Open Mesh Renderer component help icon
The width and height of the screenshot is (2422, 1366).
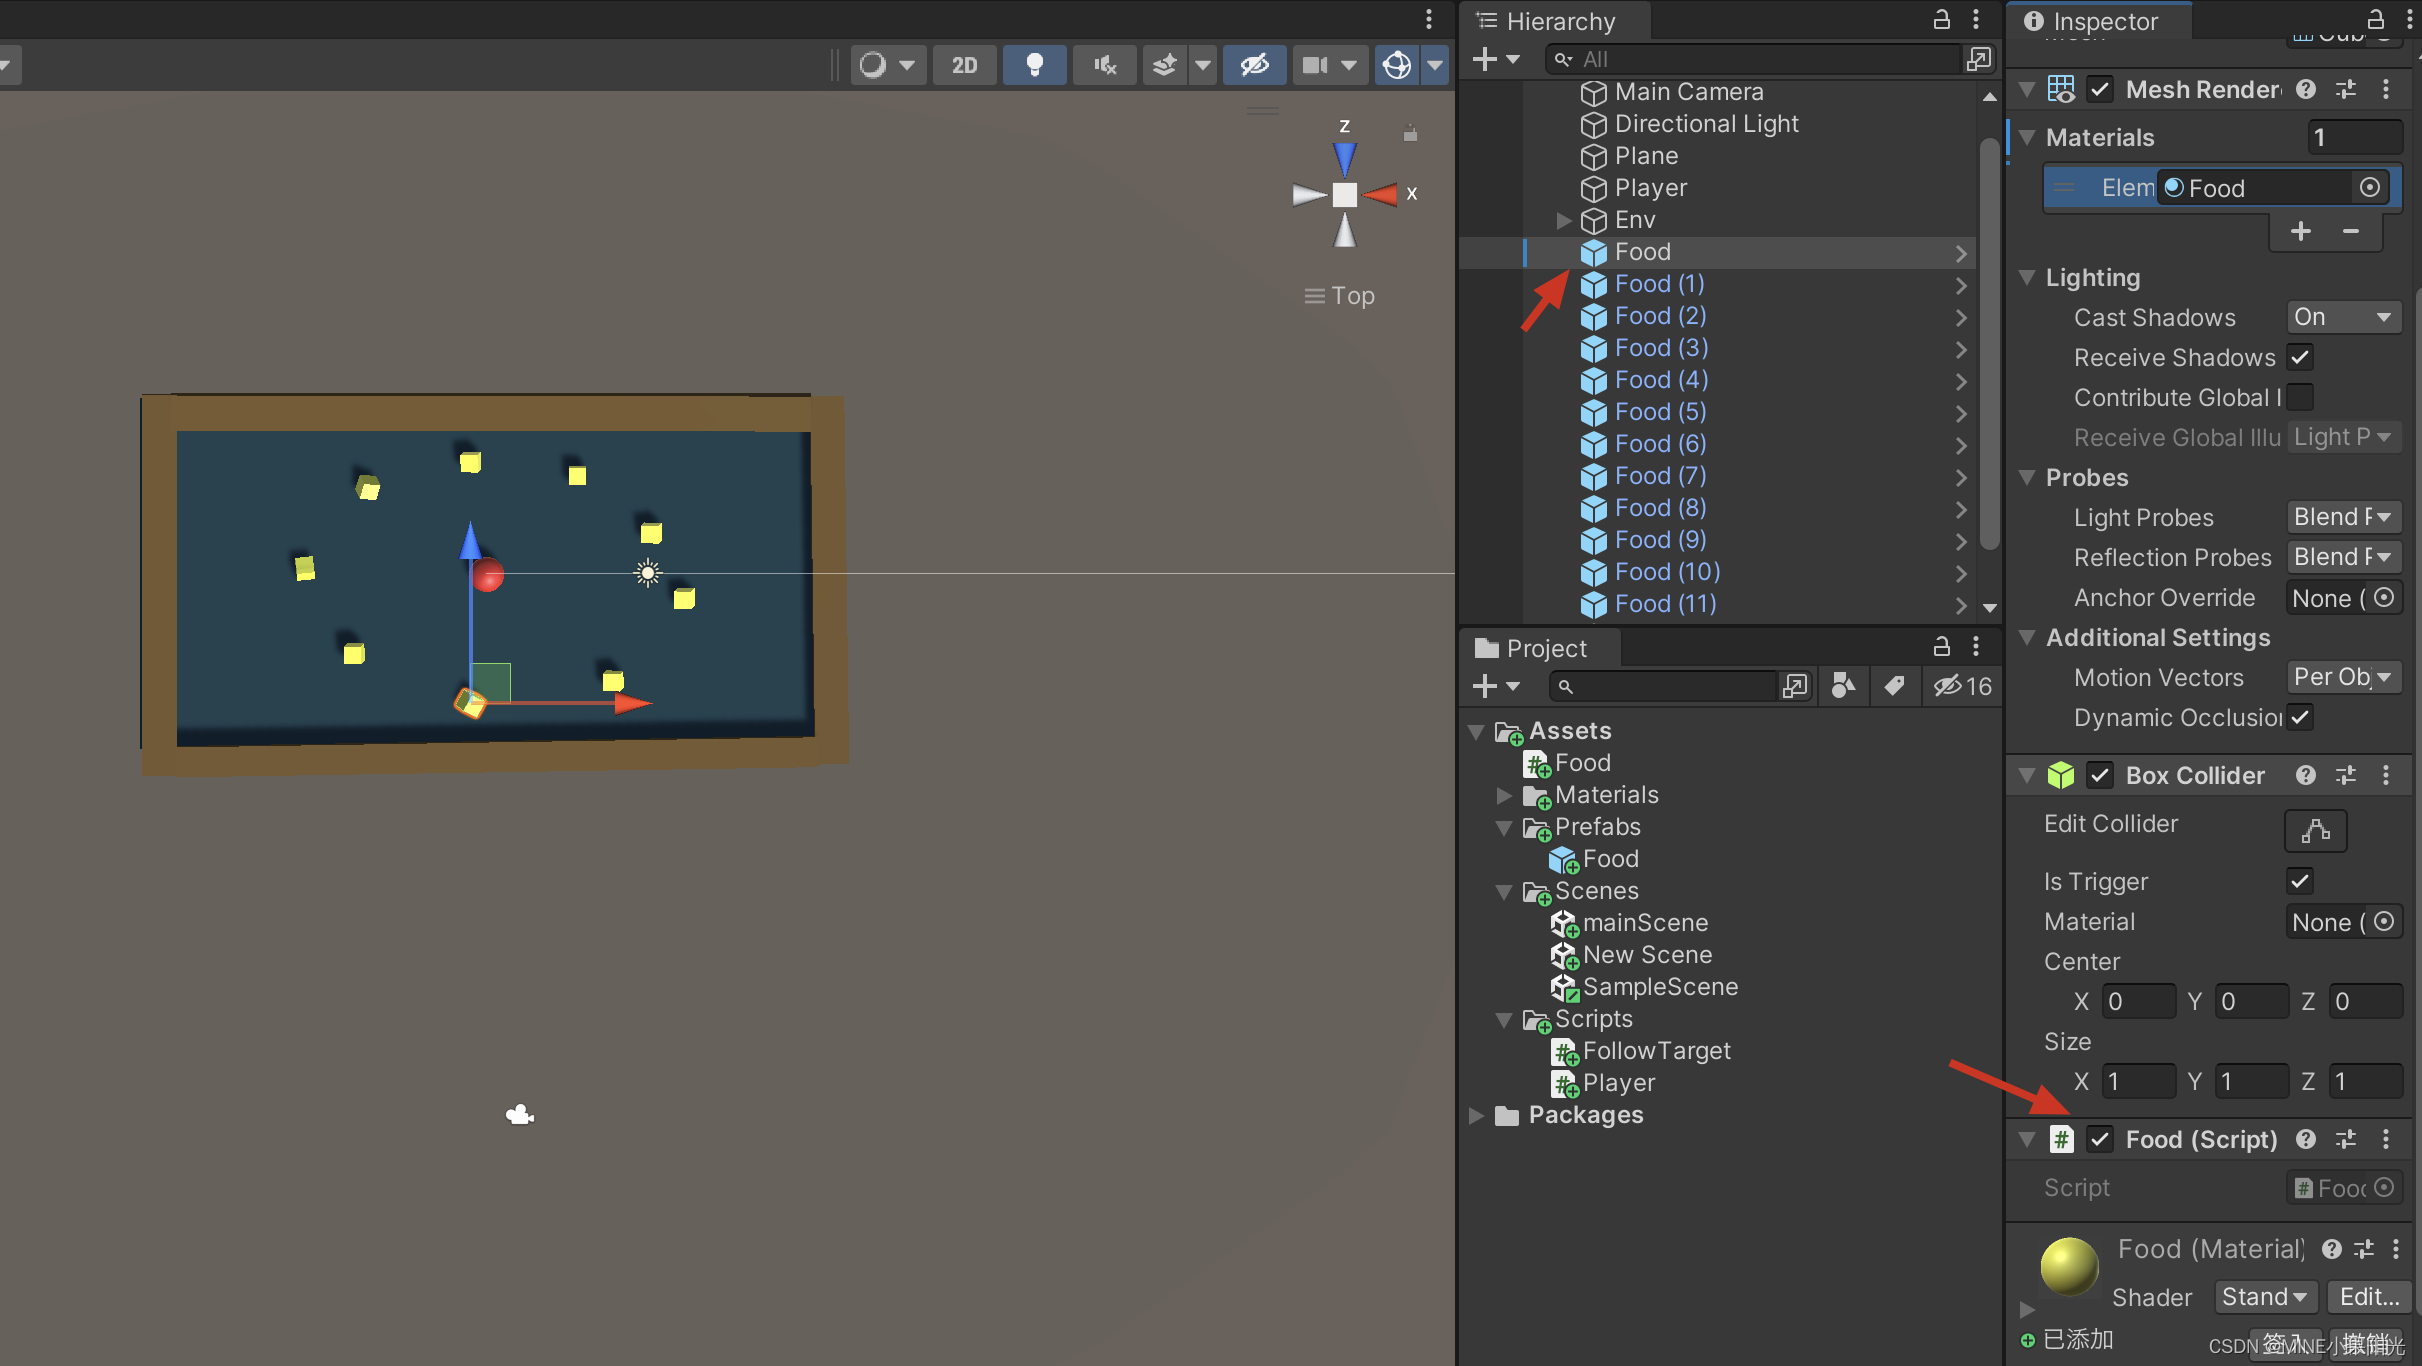pos(2306,89)
